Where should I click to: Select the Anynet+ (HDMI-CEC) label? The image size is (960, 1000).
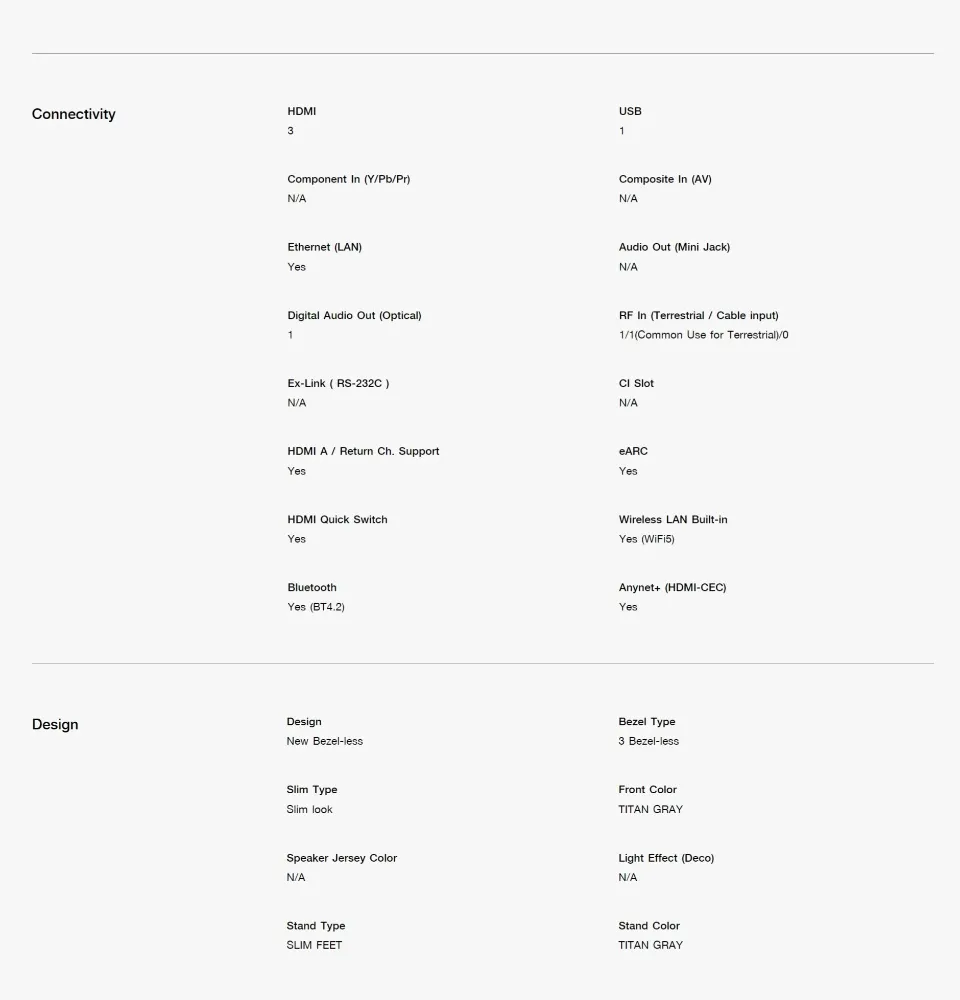click(x=672, y=587)
